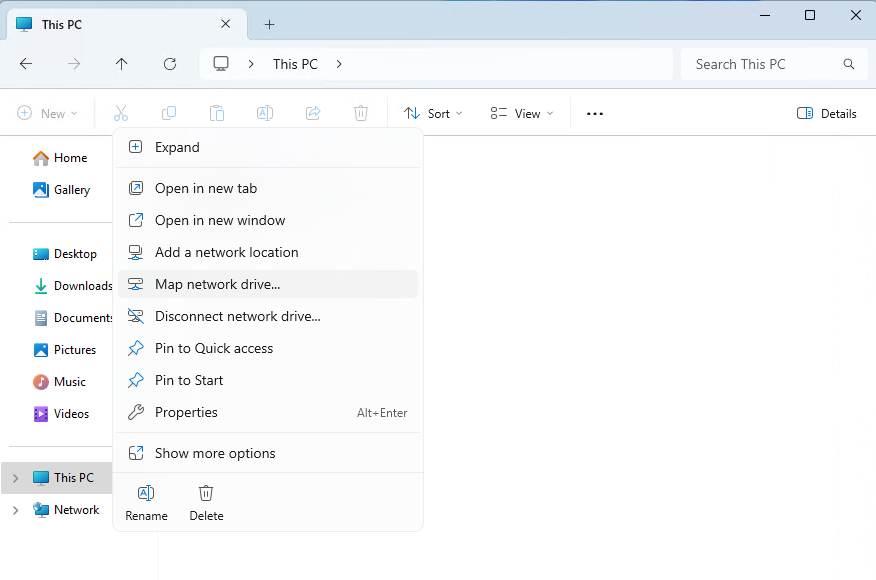The width and height of the screenshot is (876, 580).
Task: Choose Open in new tab
Action: click(x=206, y=188)
